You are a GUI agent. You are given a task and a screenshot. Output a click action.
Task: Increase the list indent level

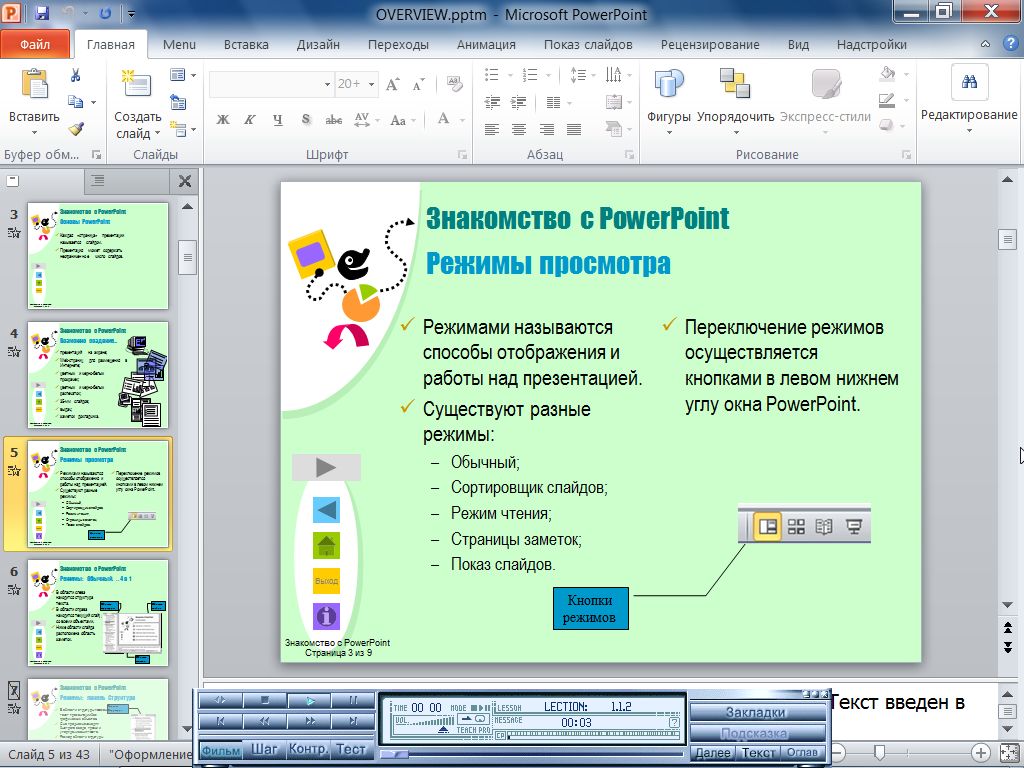coord(519,102)
